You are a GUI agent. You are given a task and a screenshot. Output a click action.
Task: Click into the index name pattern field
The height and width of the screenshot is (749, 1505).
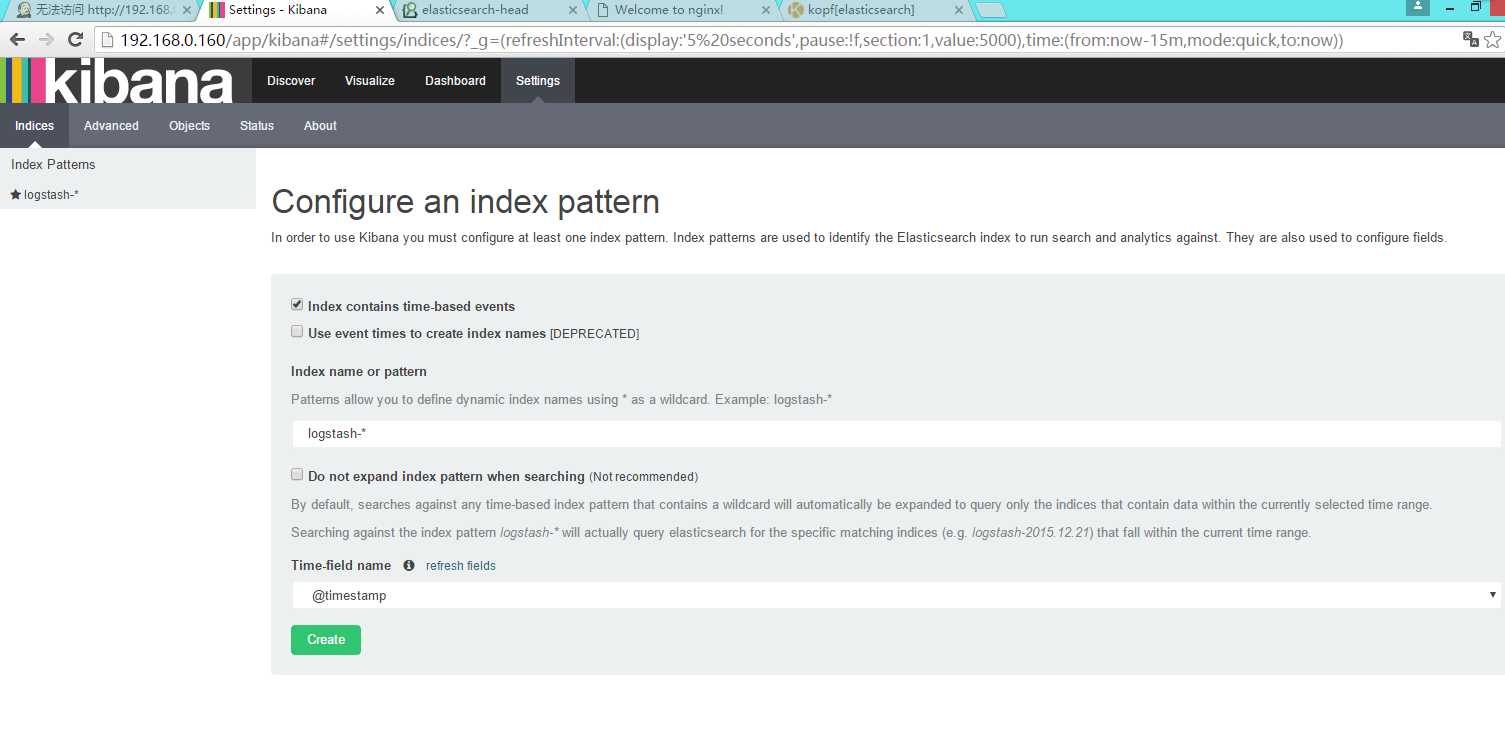point(896,434)
